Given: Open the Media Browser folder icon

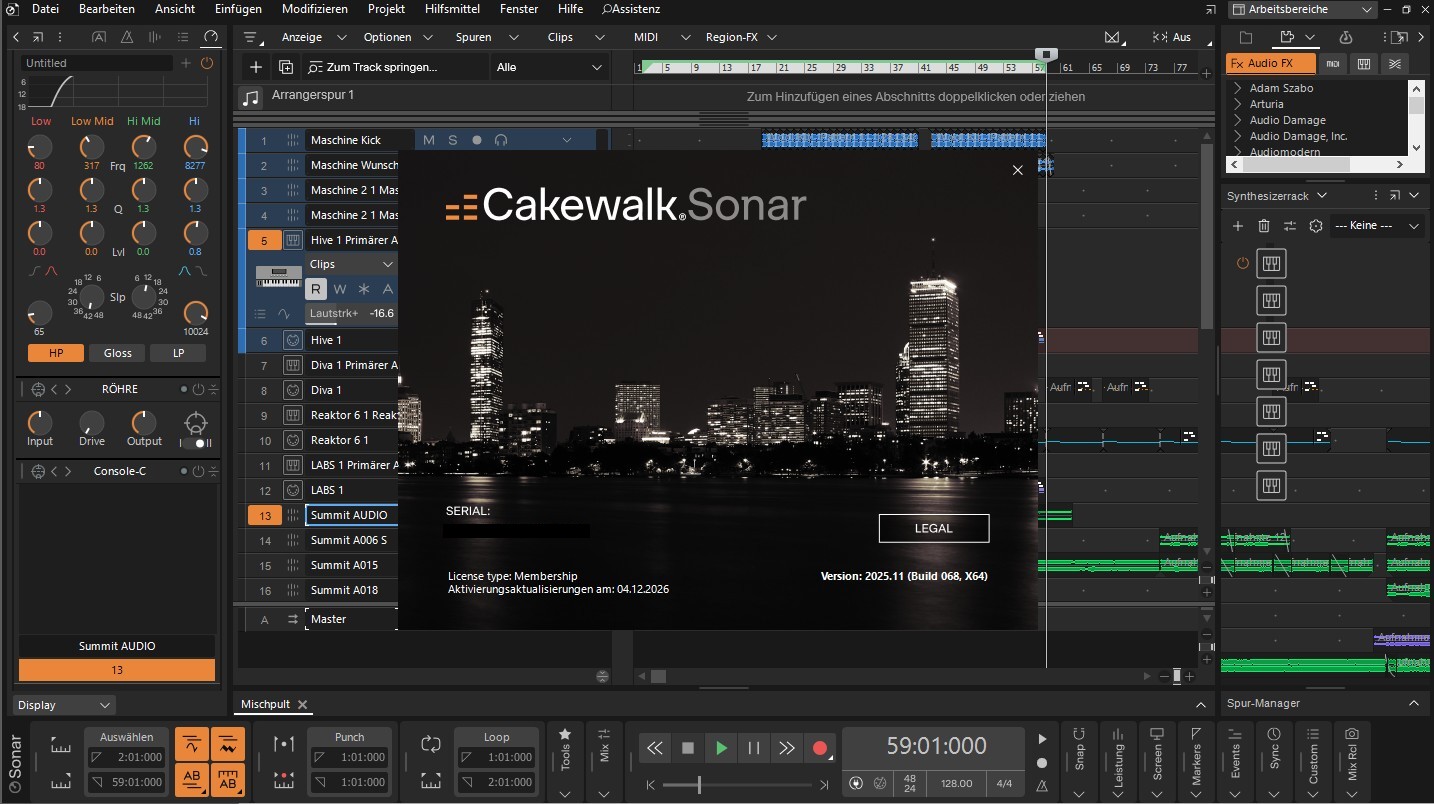Looking at the screenshot, I should click(1246, 38).
